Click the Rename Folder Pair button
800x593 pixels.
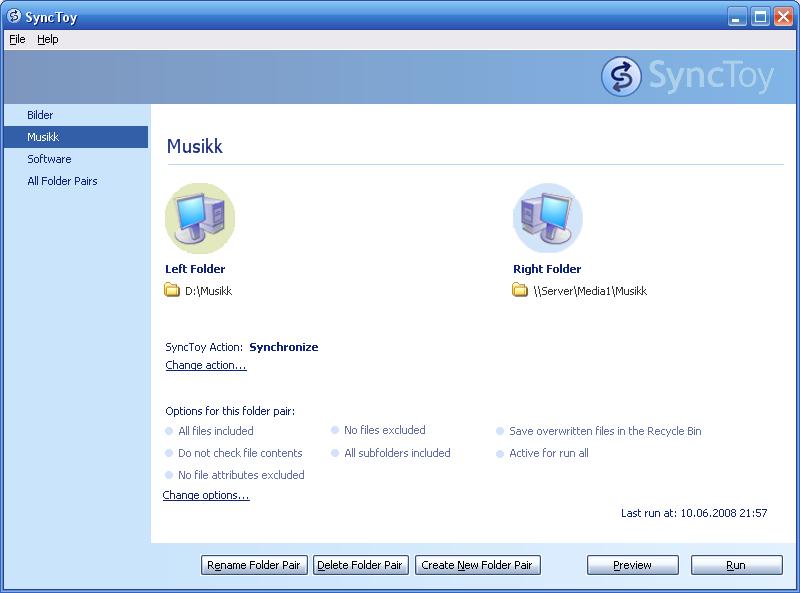[254, 565]
